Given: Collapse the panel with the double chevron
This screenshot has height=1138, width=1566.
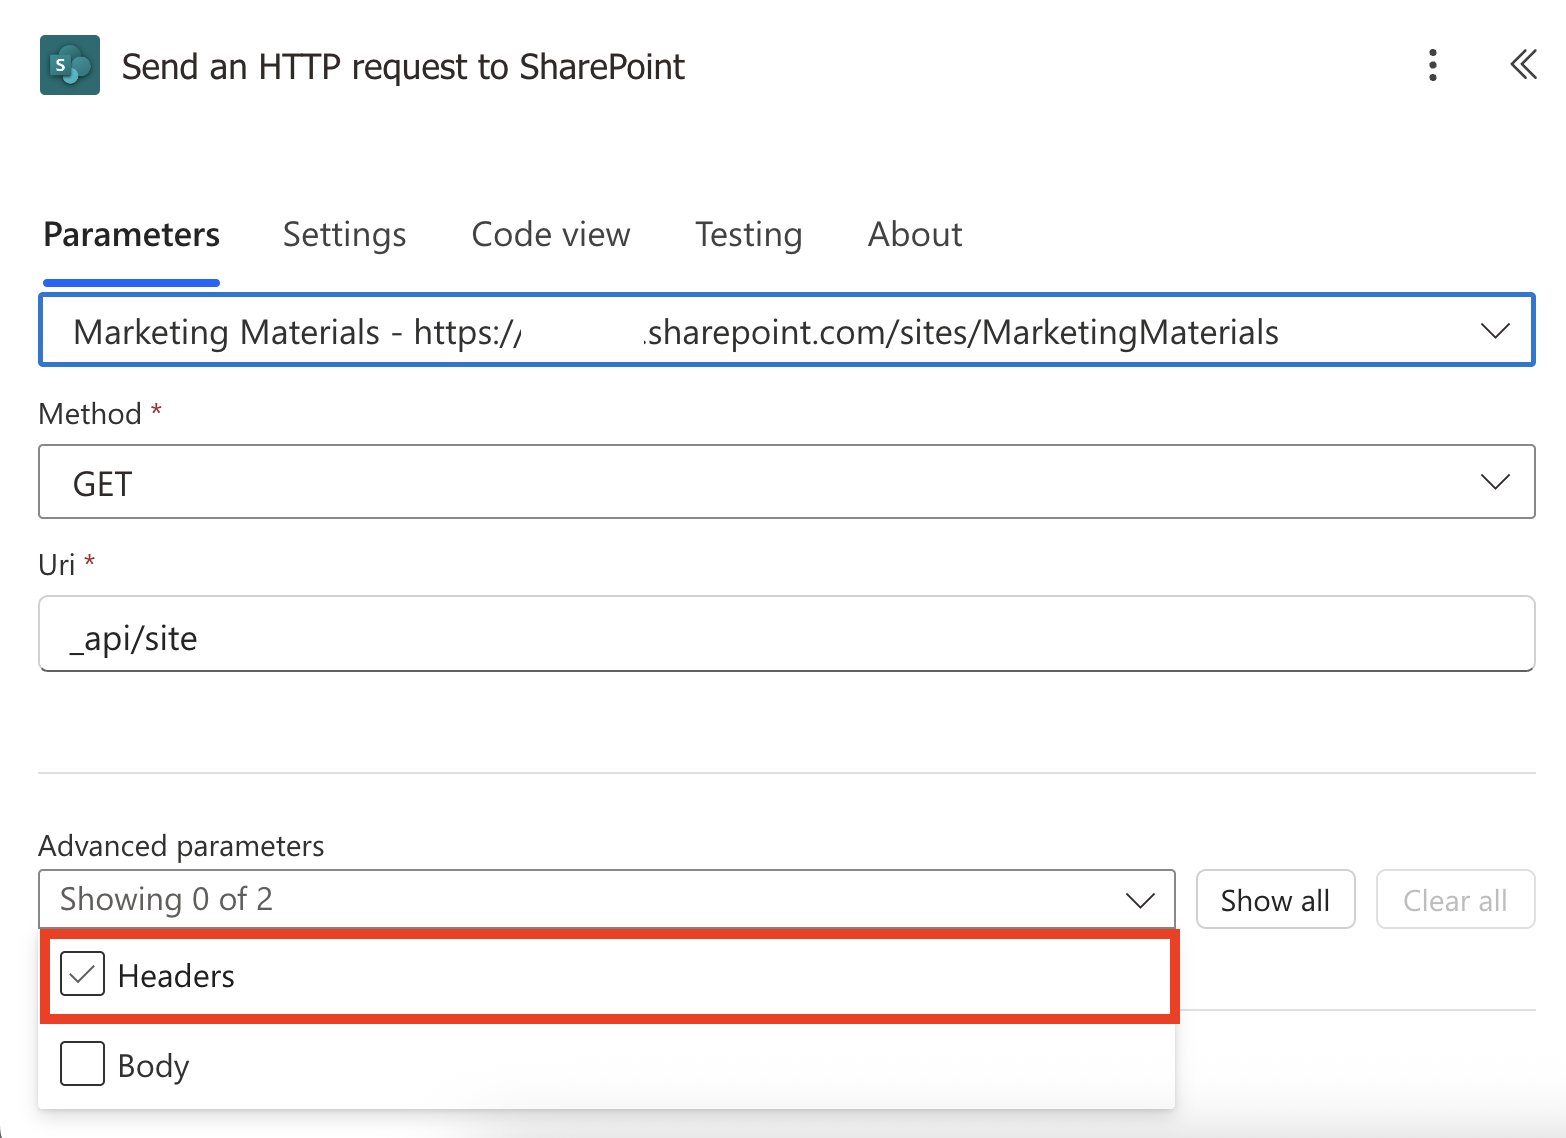Looking at the screenshot, I should click(1523, 65).
